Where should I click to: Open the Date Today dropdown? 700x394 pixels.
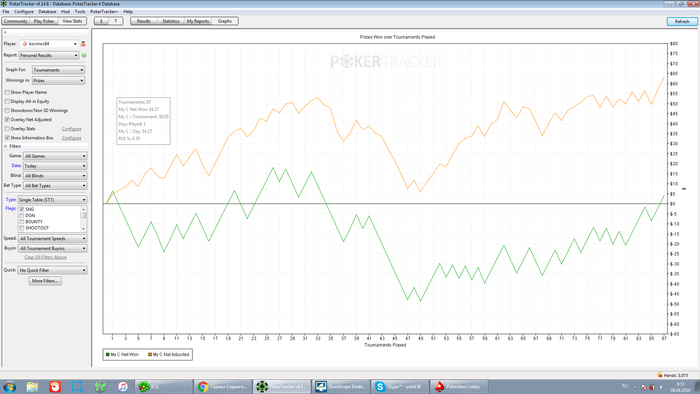click(x=55, y=166)
